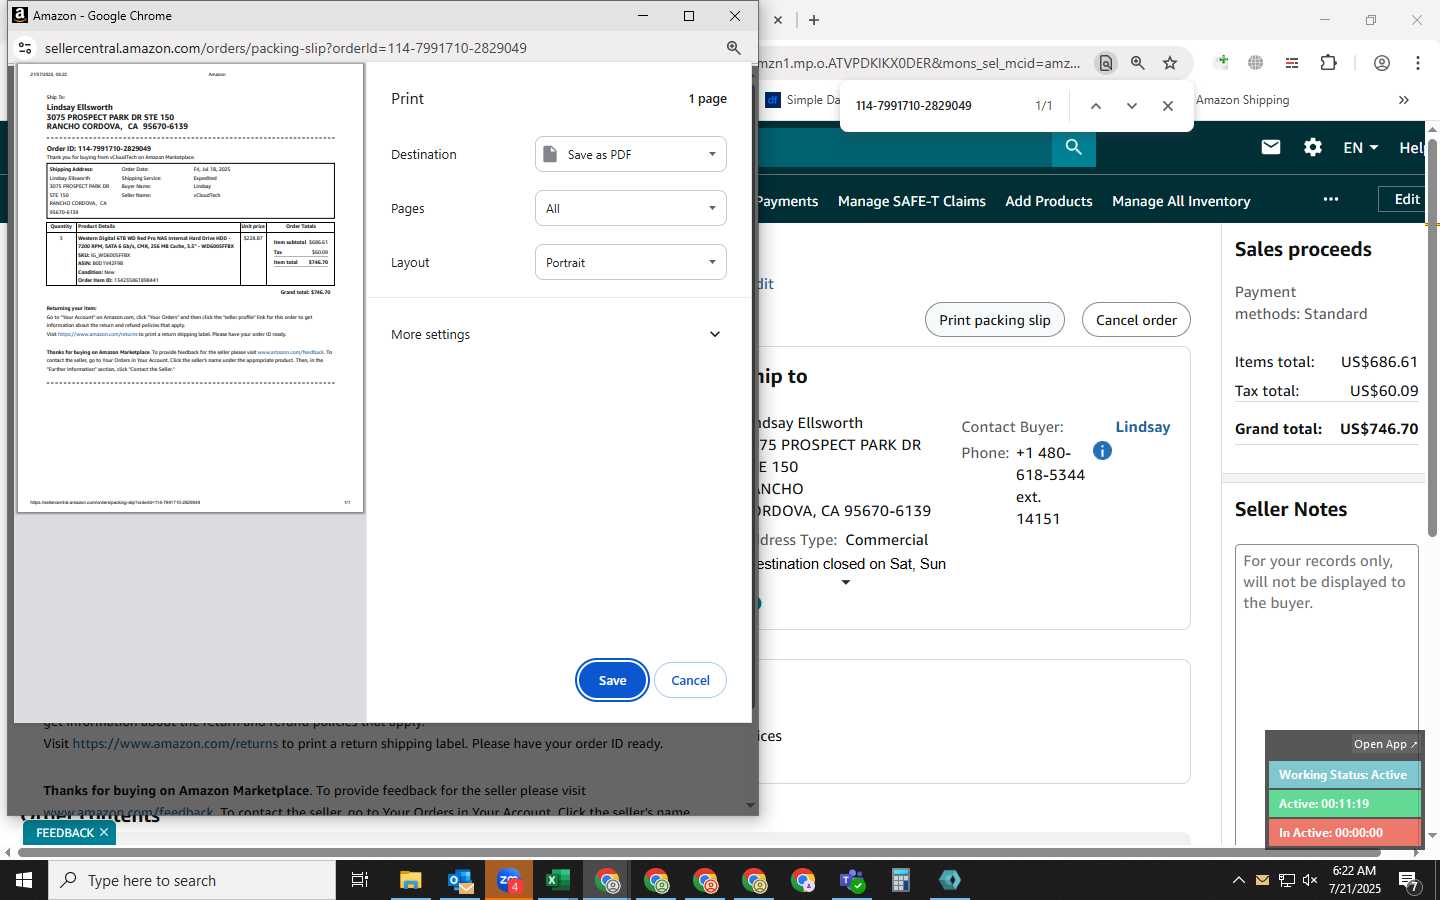
Task: Expand More settings in the print dialog
Action: tap(557, 334)
